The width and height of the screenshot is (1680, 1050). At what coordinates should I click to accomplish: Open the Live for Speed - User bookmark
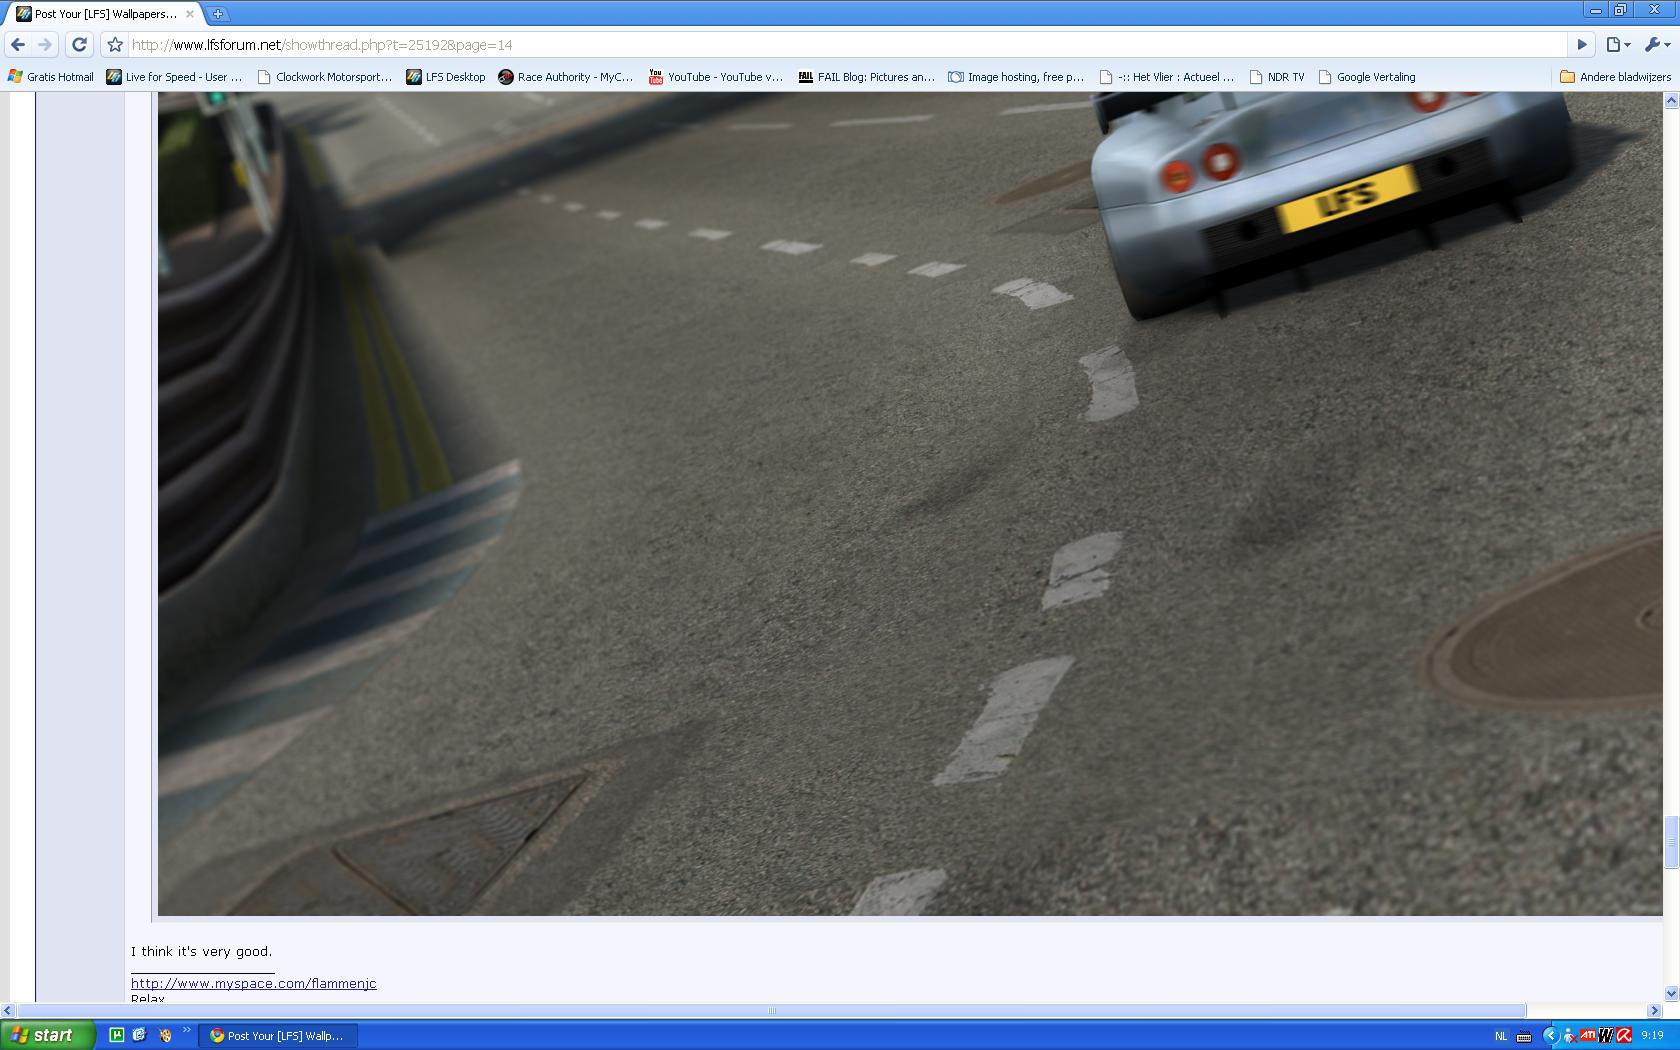175,77
